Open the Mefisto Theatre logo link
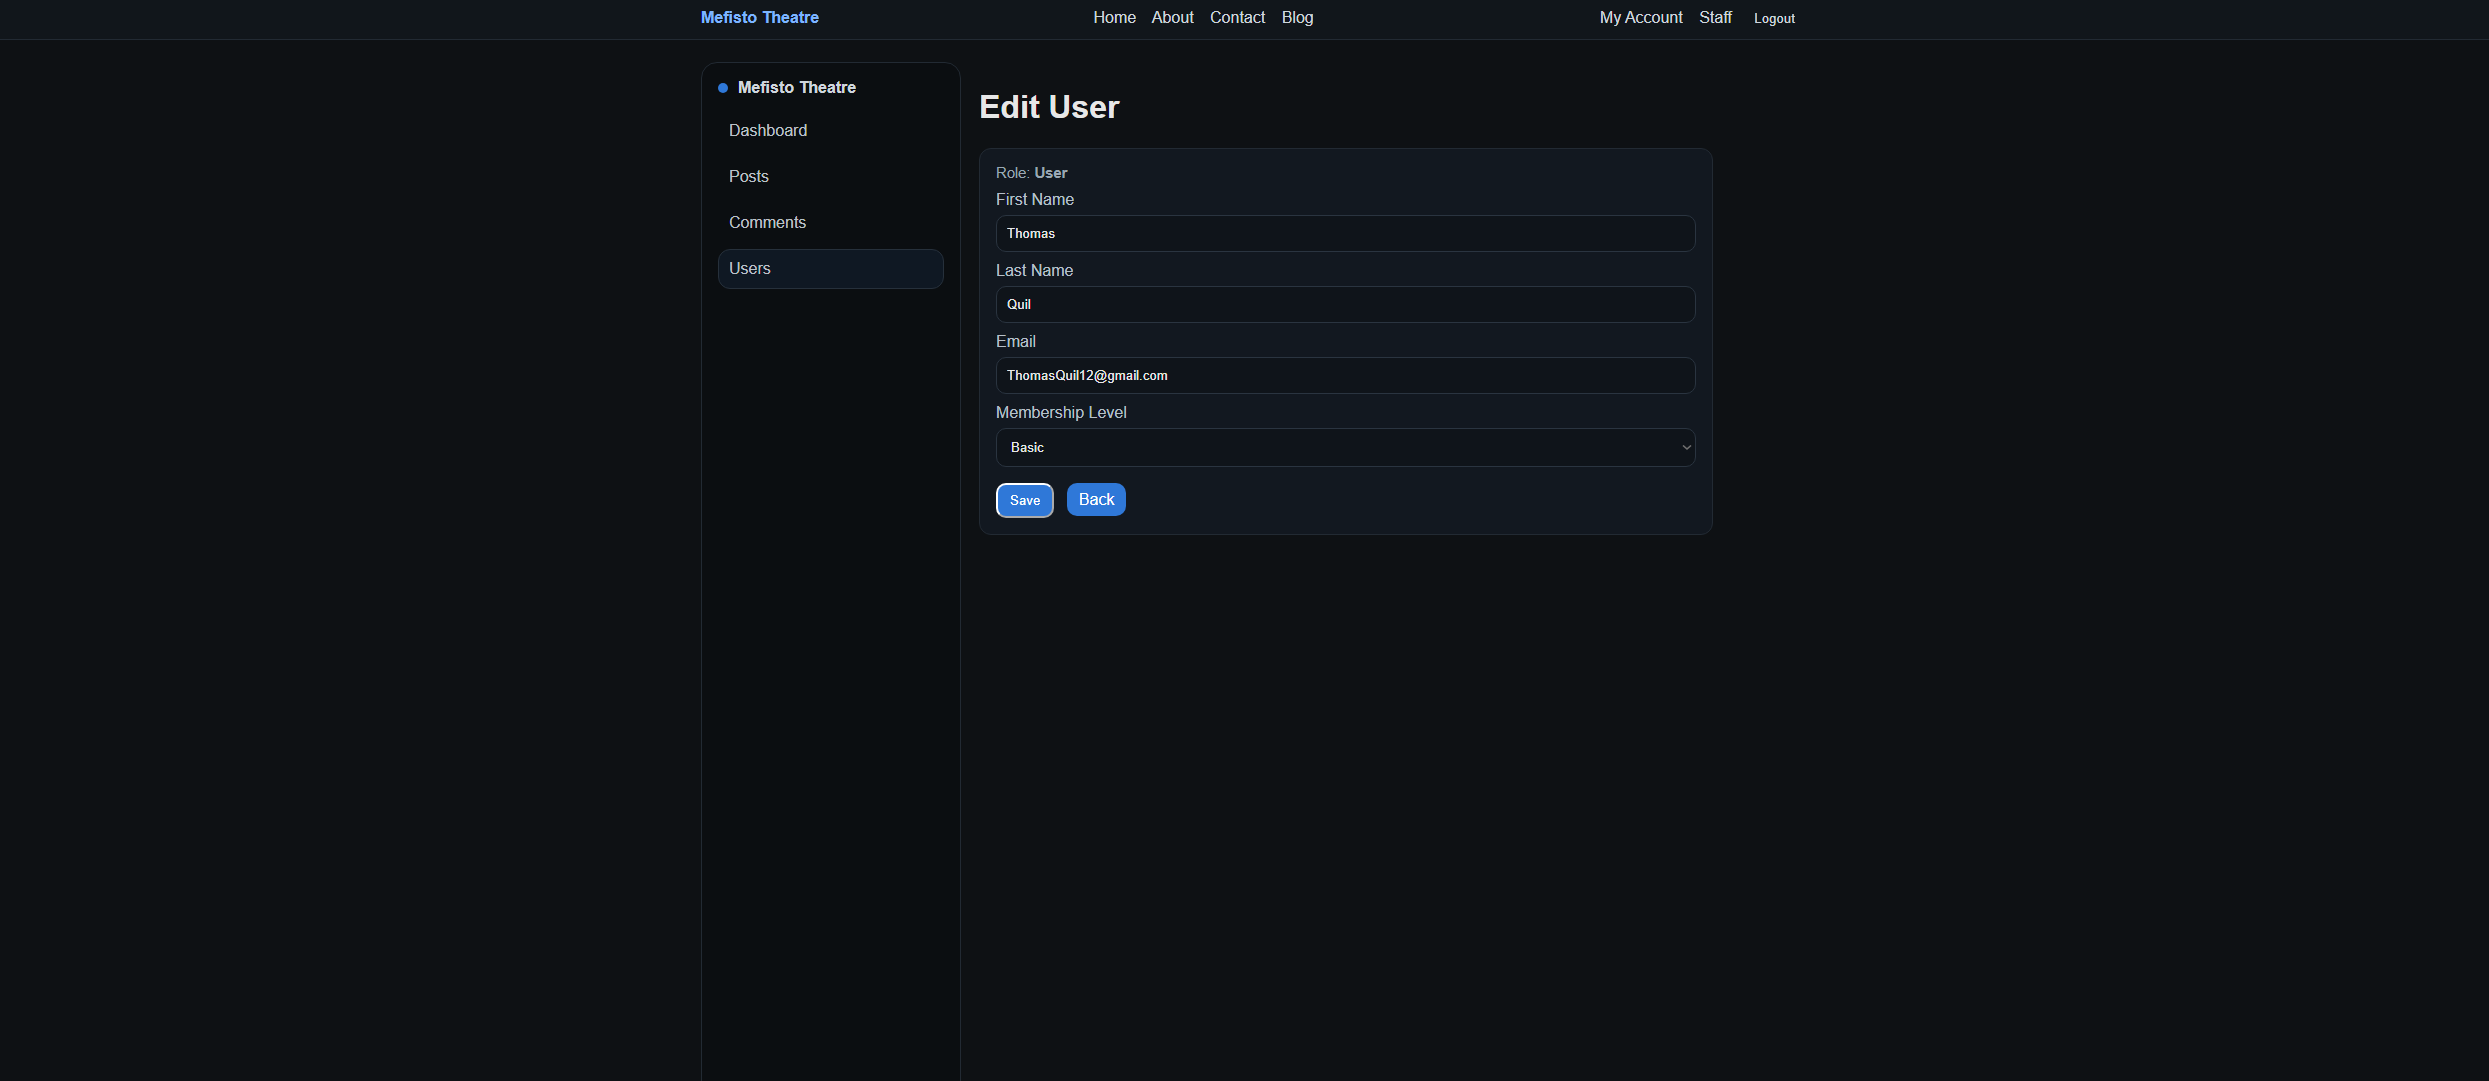This screenshot has width=2489, height=1081. (759, 17)
